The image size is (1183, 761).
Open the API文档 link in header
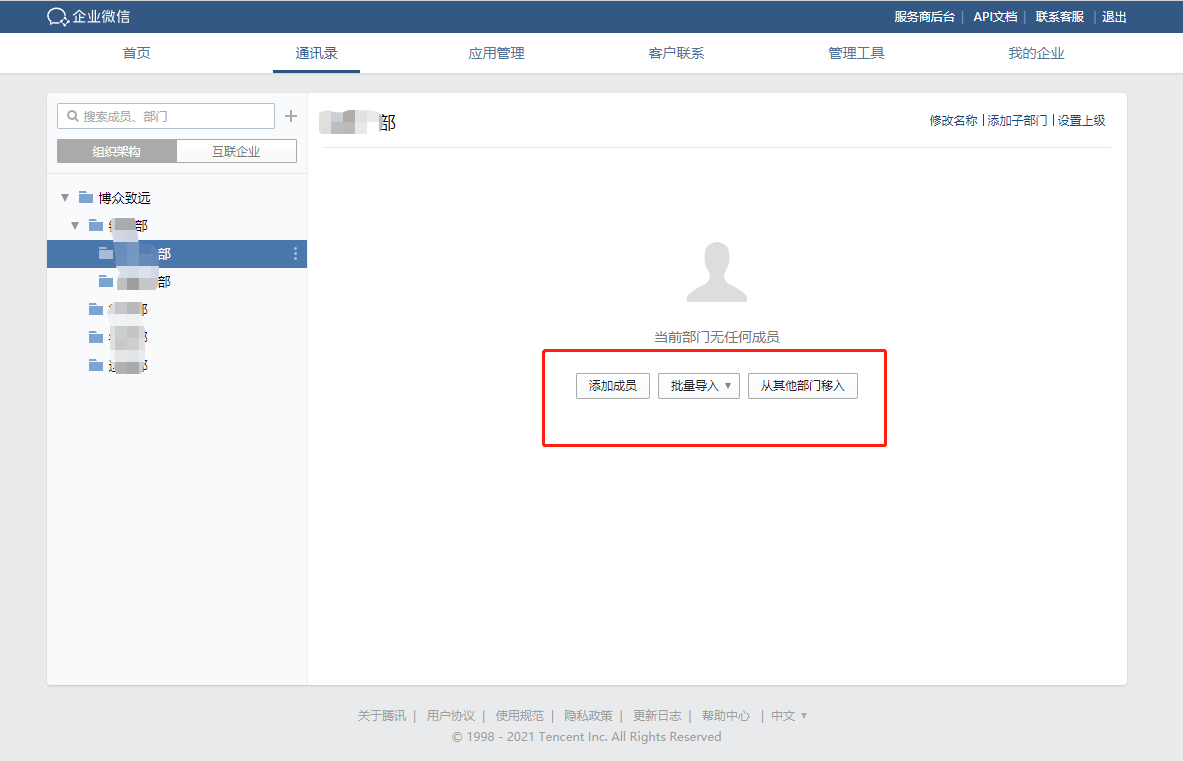pyautogui.click(x=995, y=17)
